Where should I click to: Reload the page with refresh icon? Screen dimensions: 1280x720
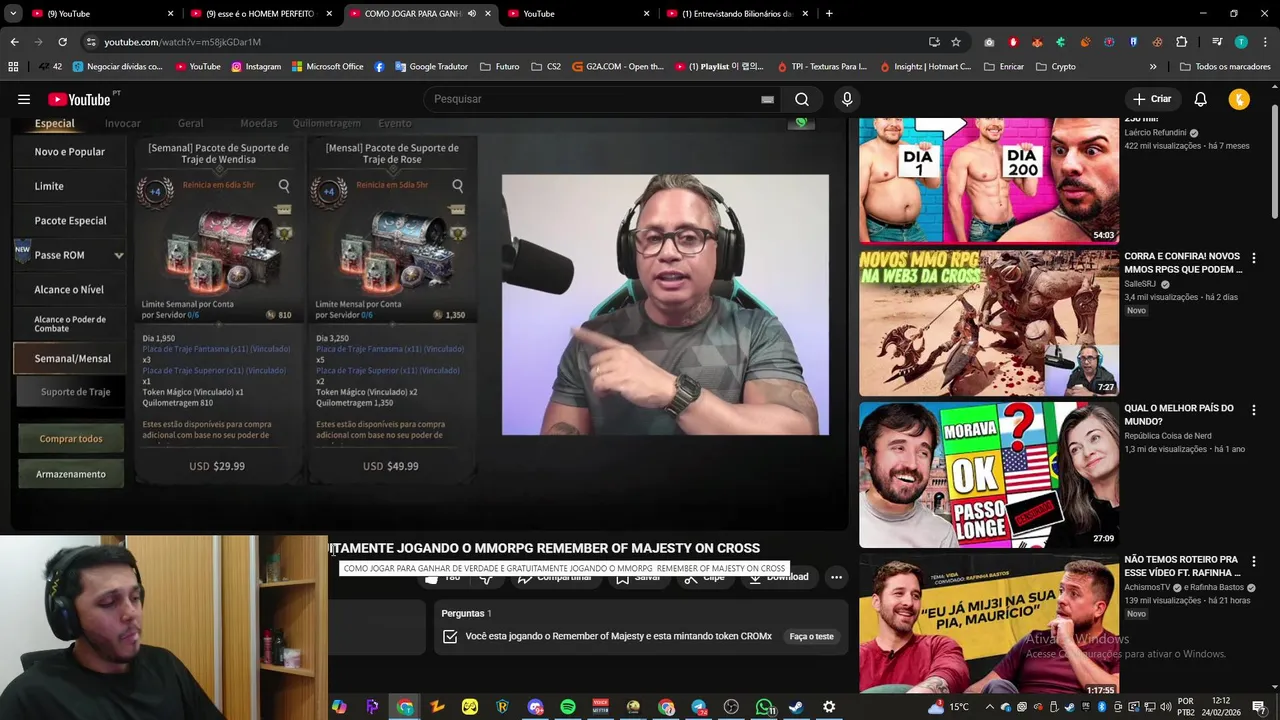(x=62, y=42)
